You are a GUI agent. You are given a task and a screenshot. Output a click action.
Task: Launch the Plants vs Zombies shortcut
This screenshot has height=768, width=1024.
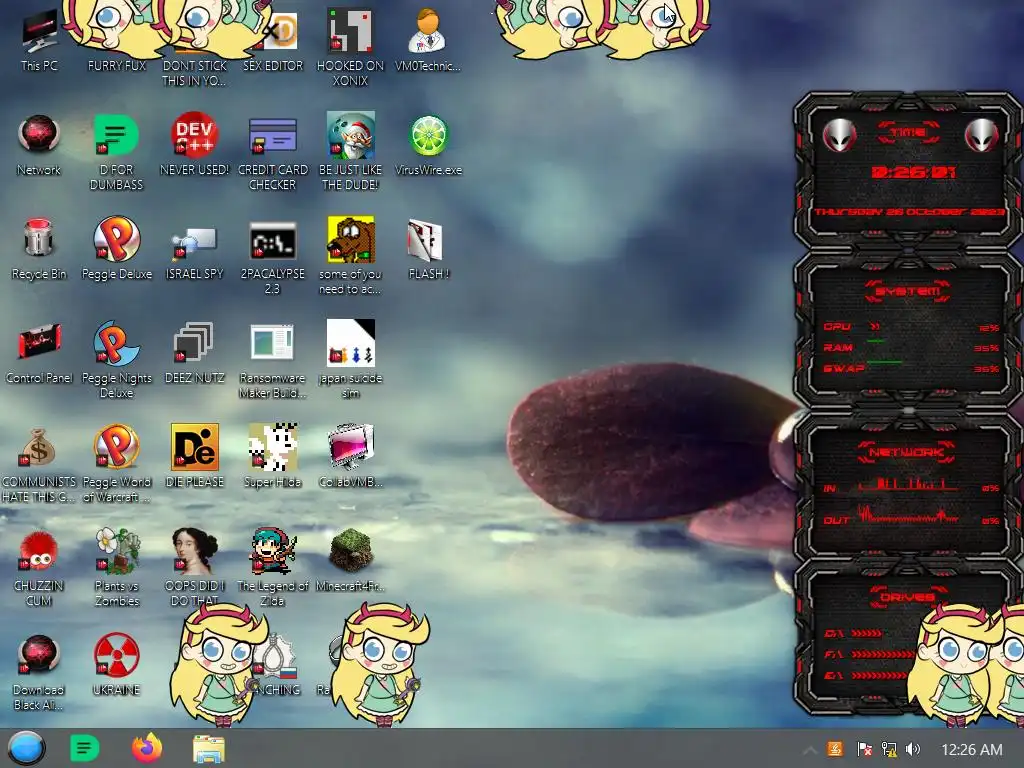pos(116,567)
